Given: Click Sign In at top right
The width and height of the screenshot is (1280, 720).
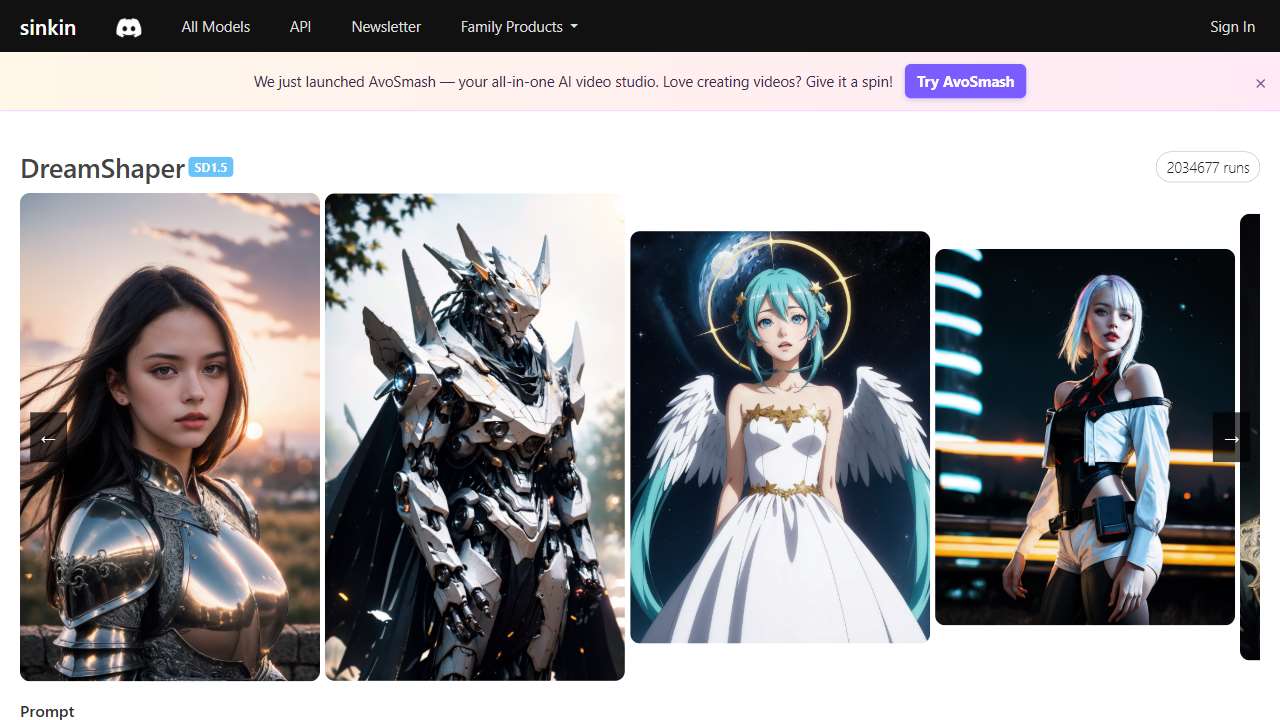Looking at the screenshot, I should [x=1232, y=27].
